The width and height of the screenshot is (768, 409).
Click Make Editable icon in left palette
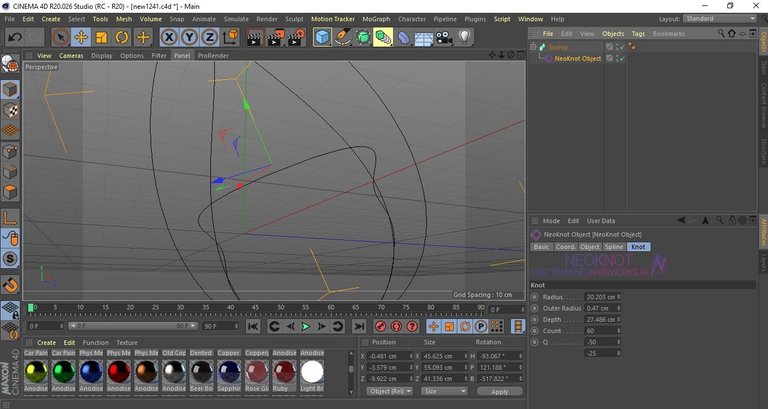coord(10,65)
